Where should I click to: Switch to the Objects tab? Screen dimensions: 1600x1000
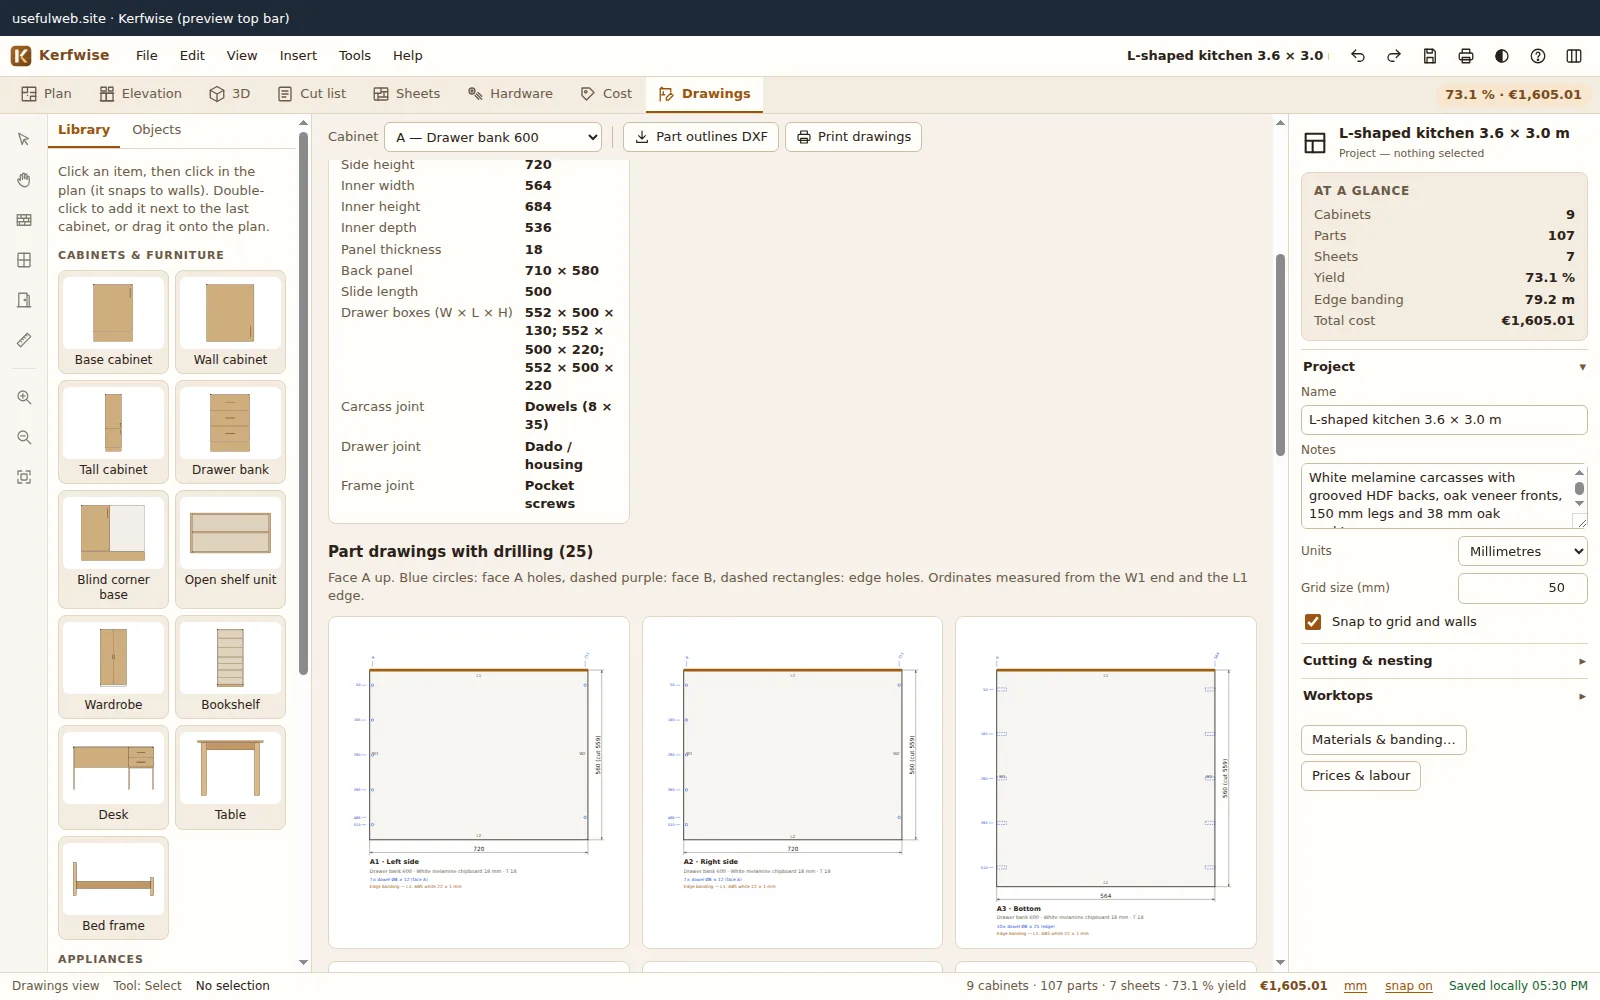[x=157, y=130]
